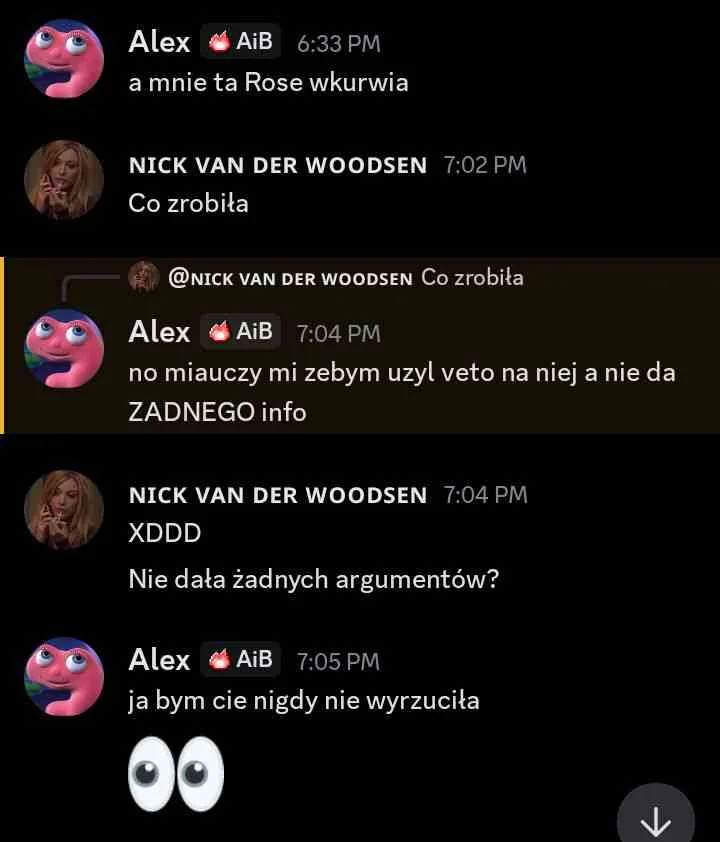Select message "a mnie ta Rose wkurwia"

pos(268,83)
